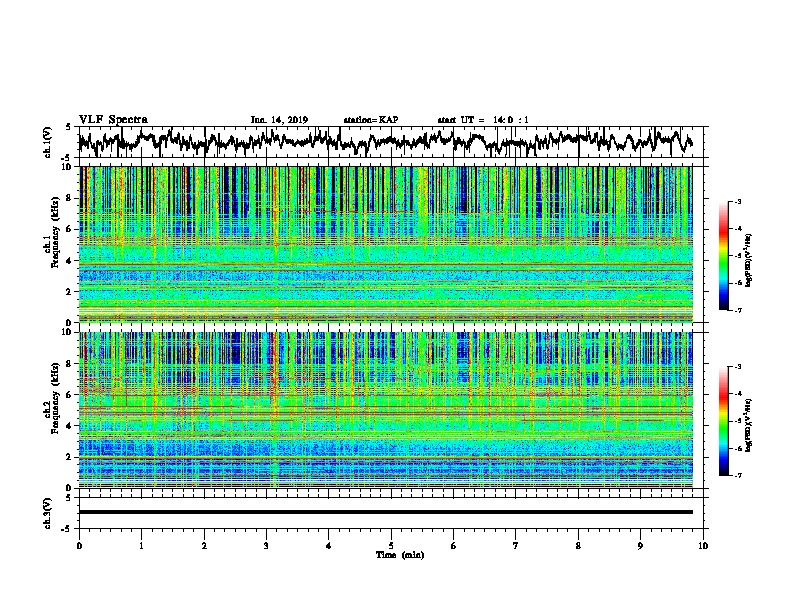Click the "-3" tick on ch.1 colorbar
The image size is (792, 612).
(x=738, y=202)
